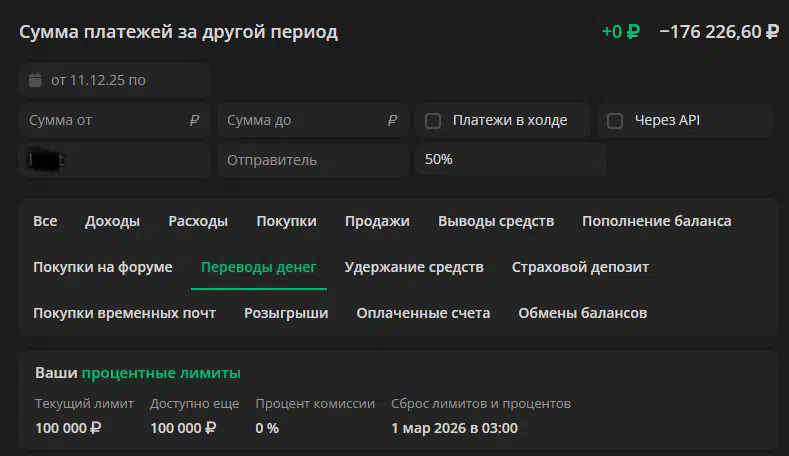Click the 'Отправитель' input field
The image size is (789, 456).
click(311, 160)
